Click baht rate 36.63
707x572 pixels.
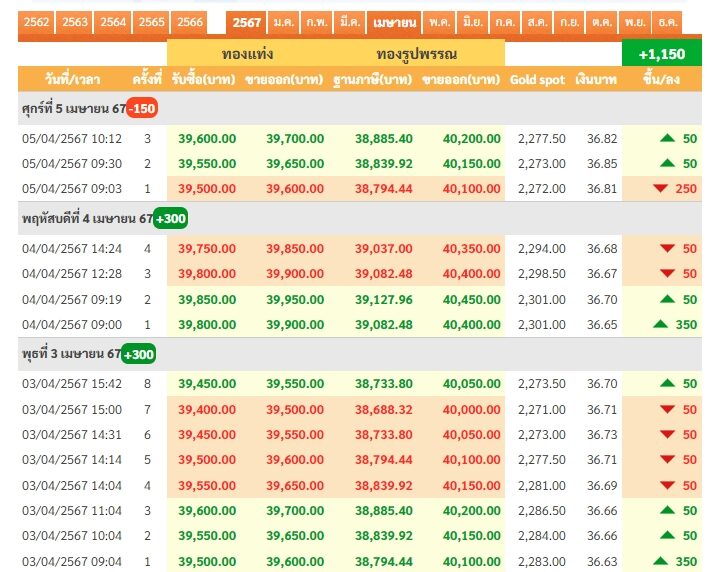(x=601, y=562)
